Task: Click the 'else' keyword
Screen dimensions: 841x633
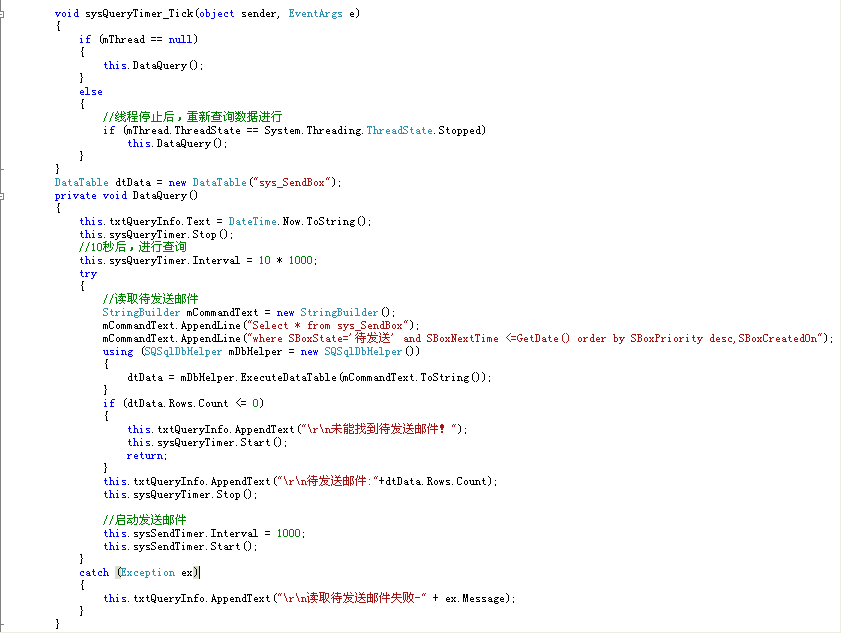Action: (x=91, y=92)
